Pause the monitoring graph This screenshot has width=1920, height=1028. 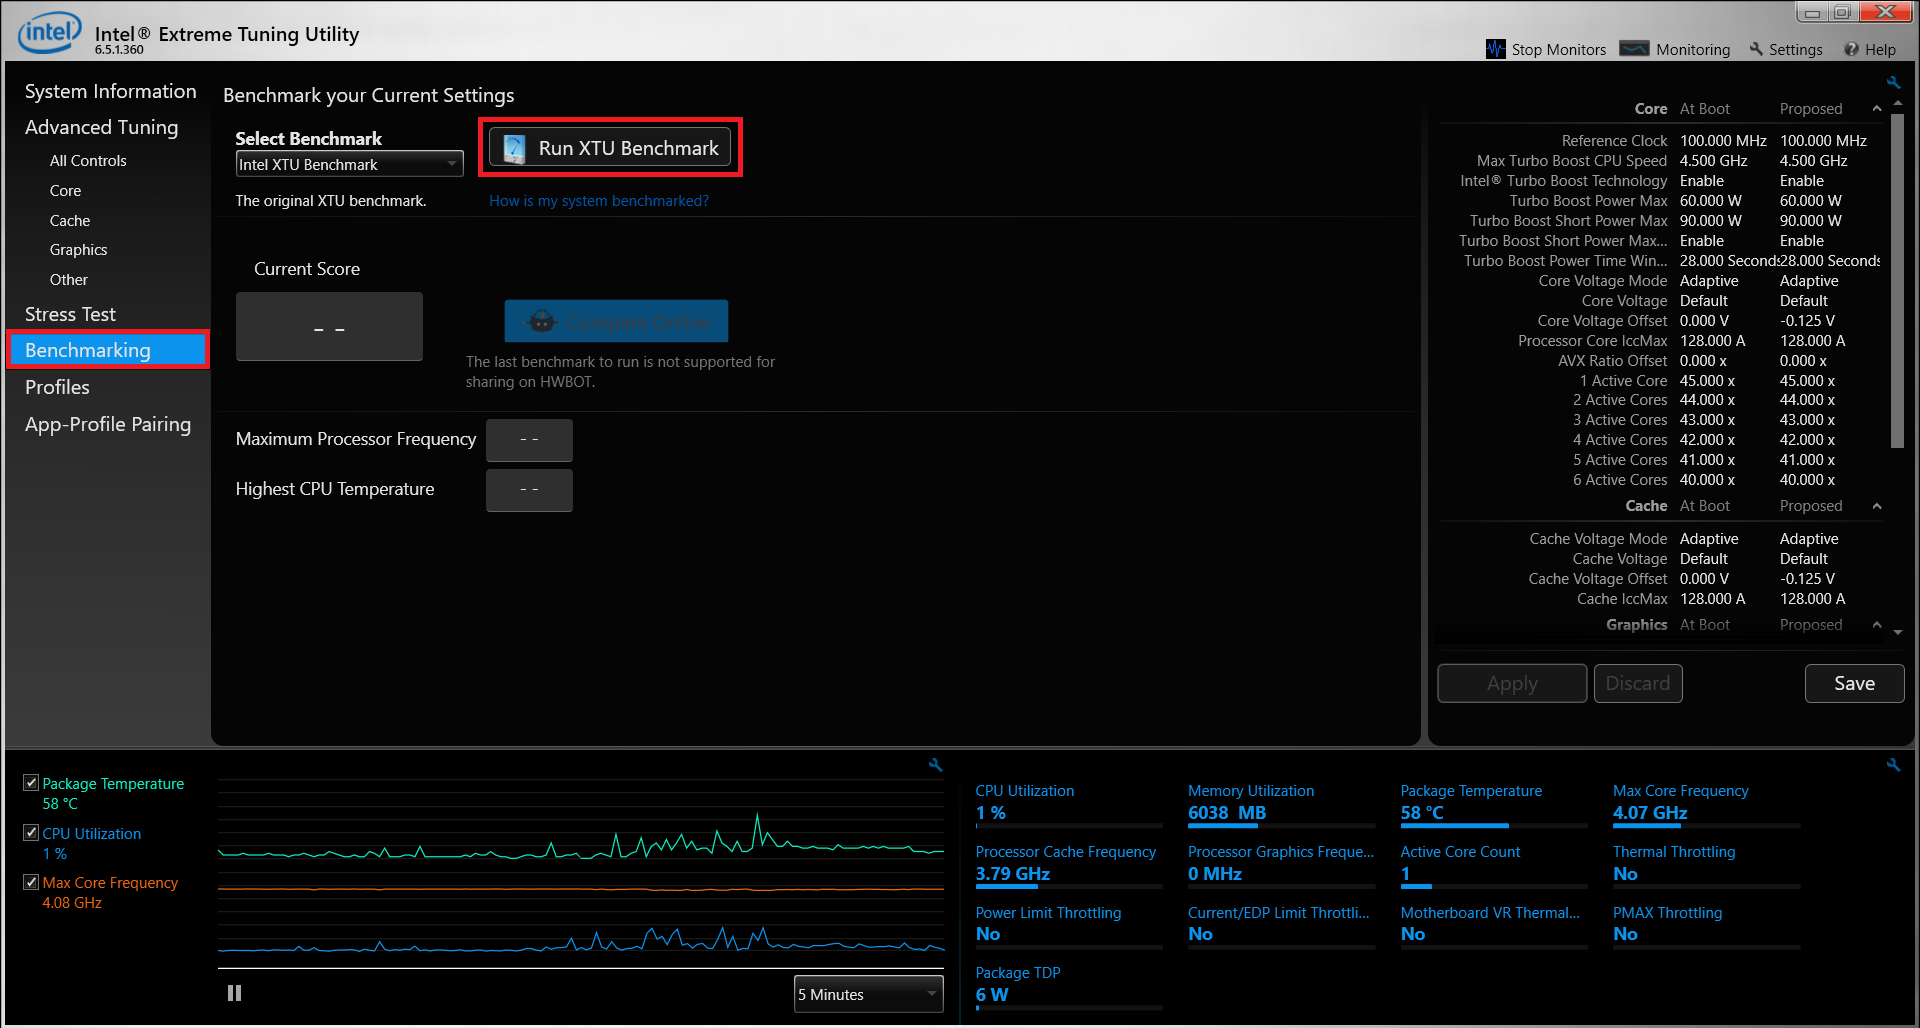pyautogui.click(x=234, y=993)
